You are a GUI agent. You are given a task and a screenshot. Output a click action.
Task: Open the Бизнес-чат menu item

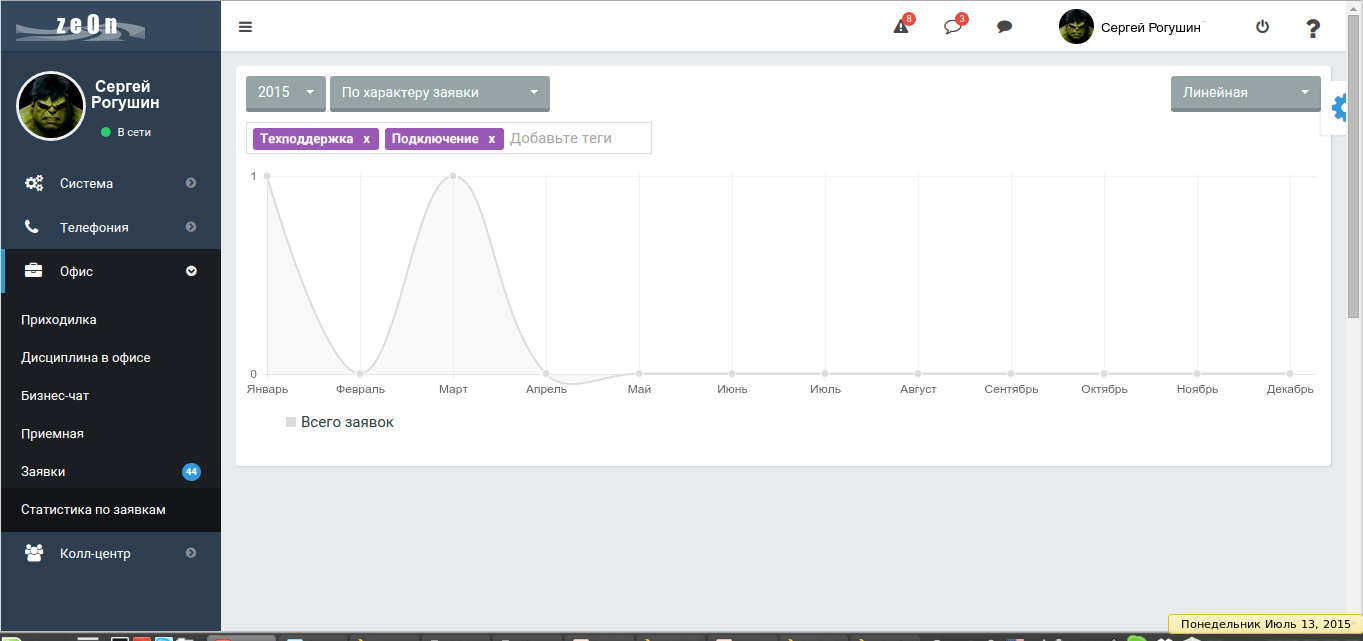tap(110, 396)
